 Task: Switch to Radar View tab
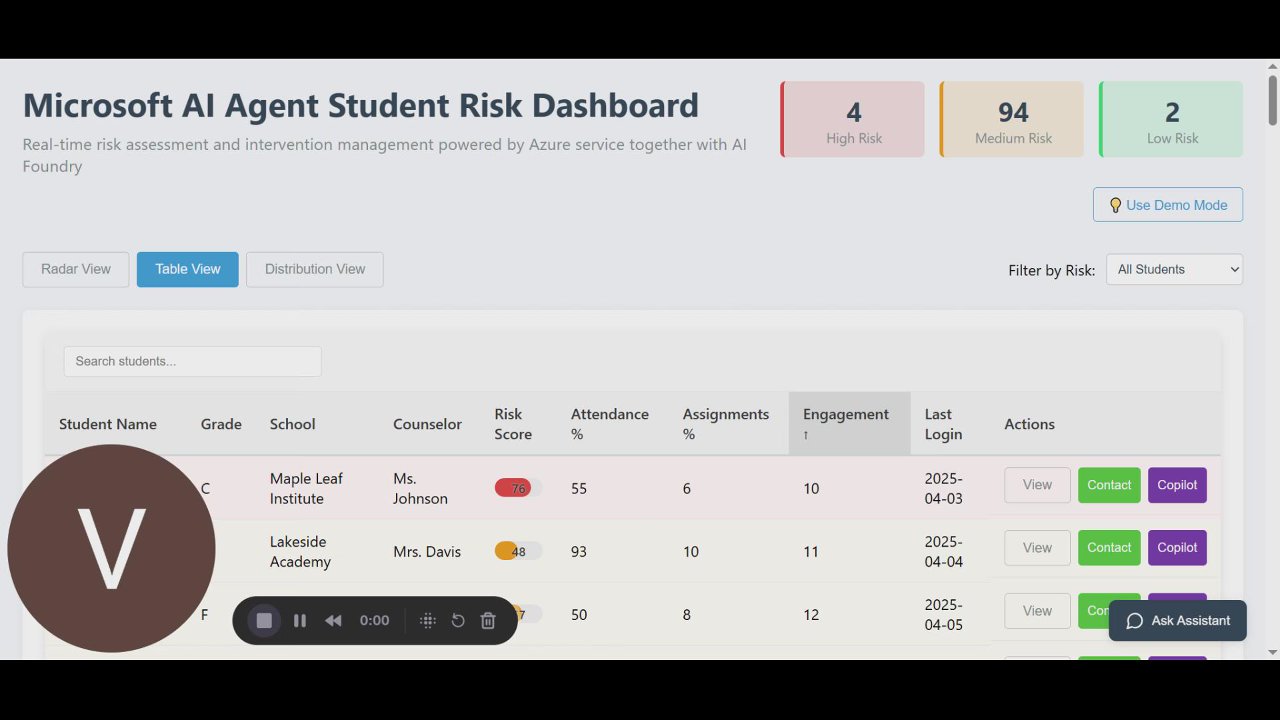76,269
